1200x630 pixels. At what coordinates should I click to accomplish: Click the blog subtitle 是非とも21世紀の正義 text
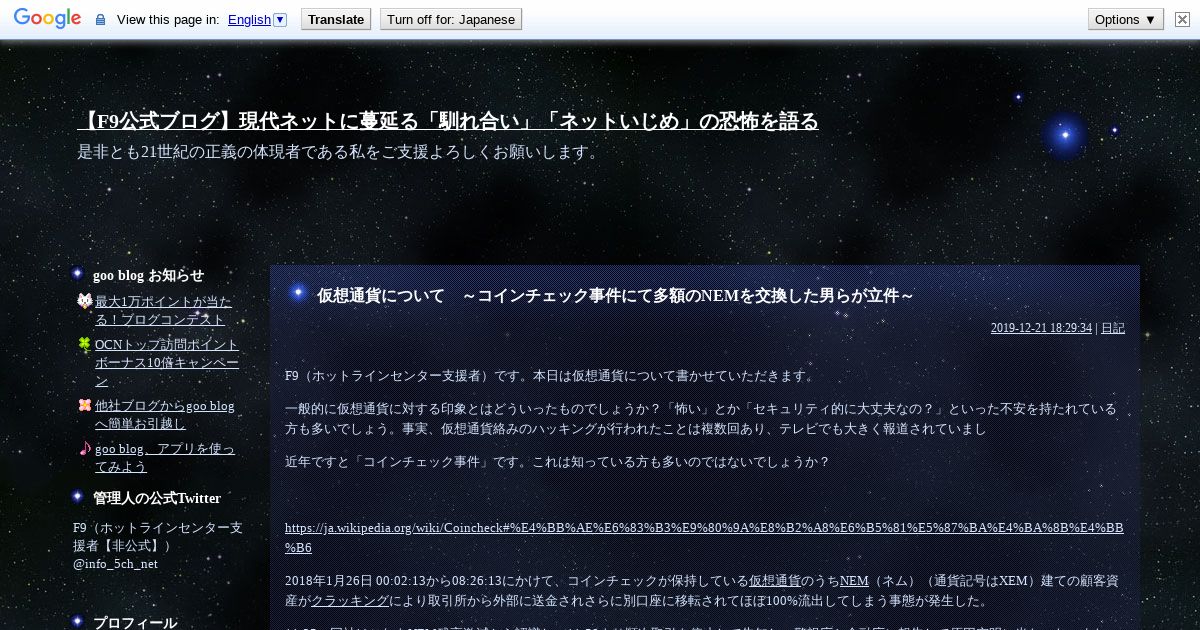coord(339,152)
